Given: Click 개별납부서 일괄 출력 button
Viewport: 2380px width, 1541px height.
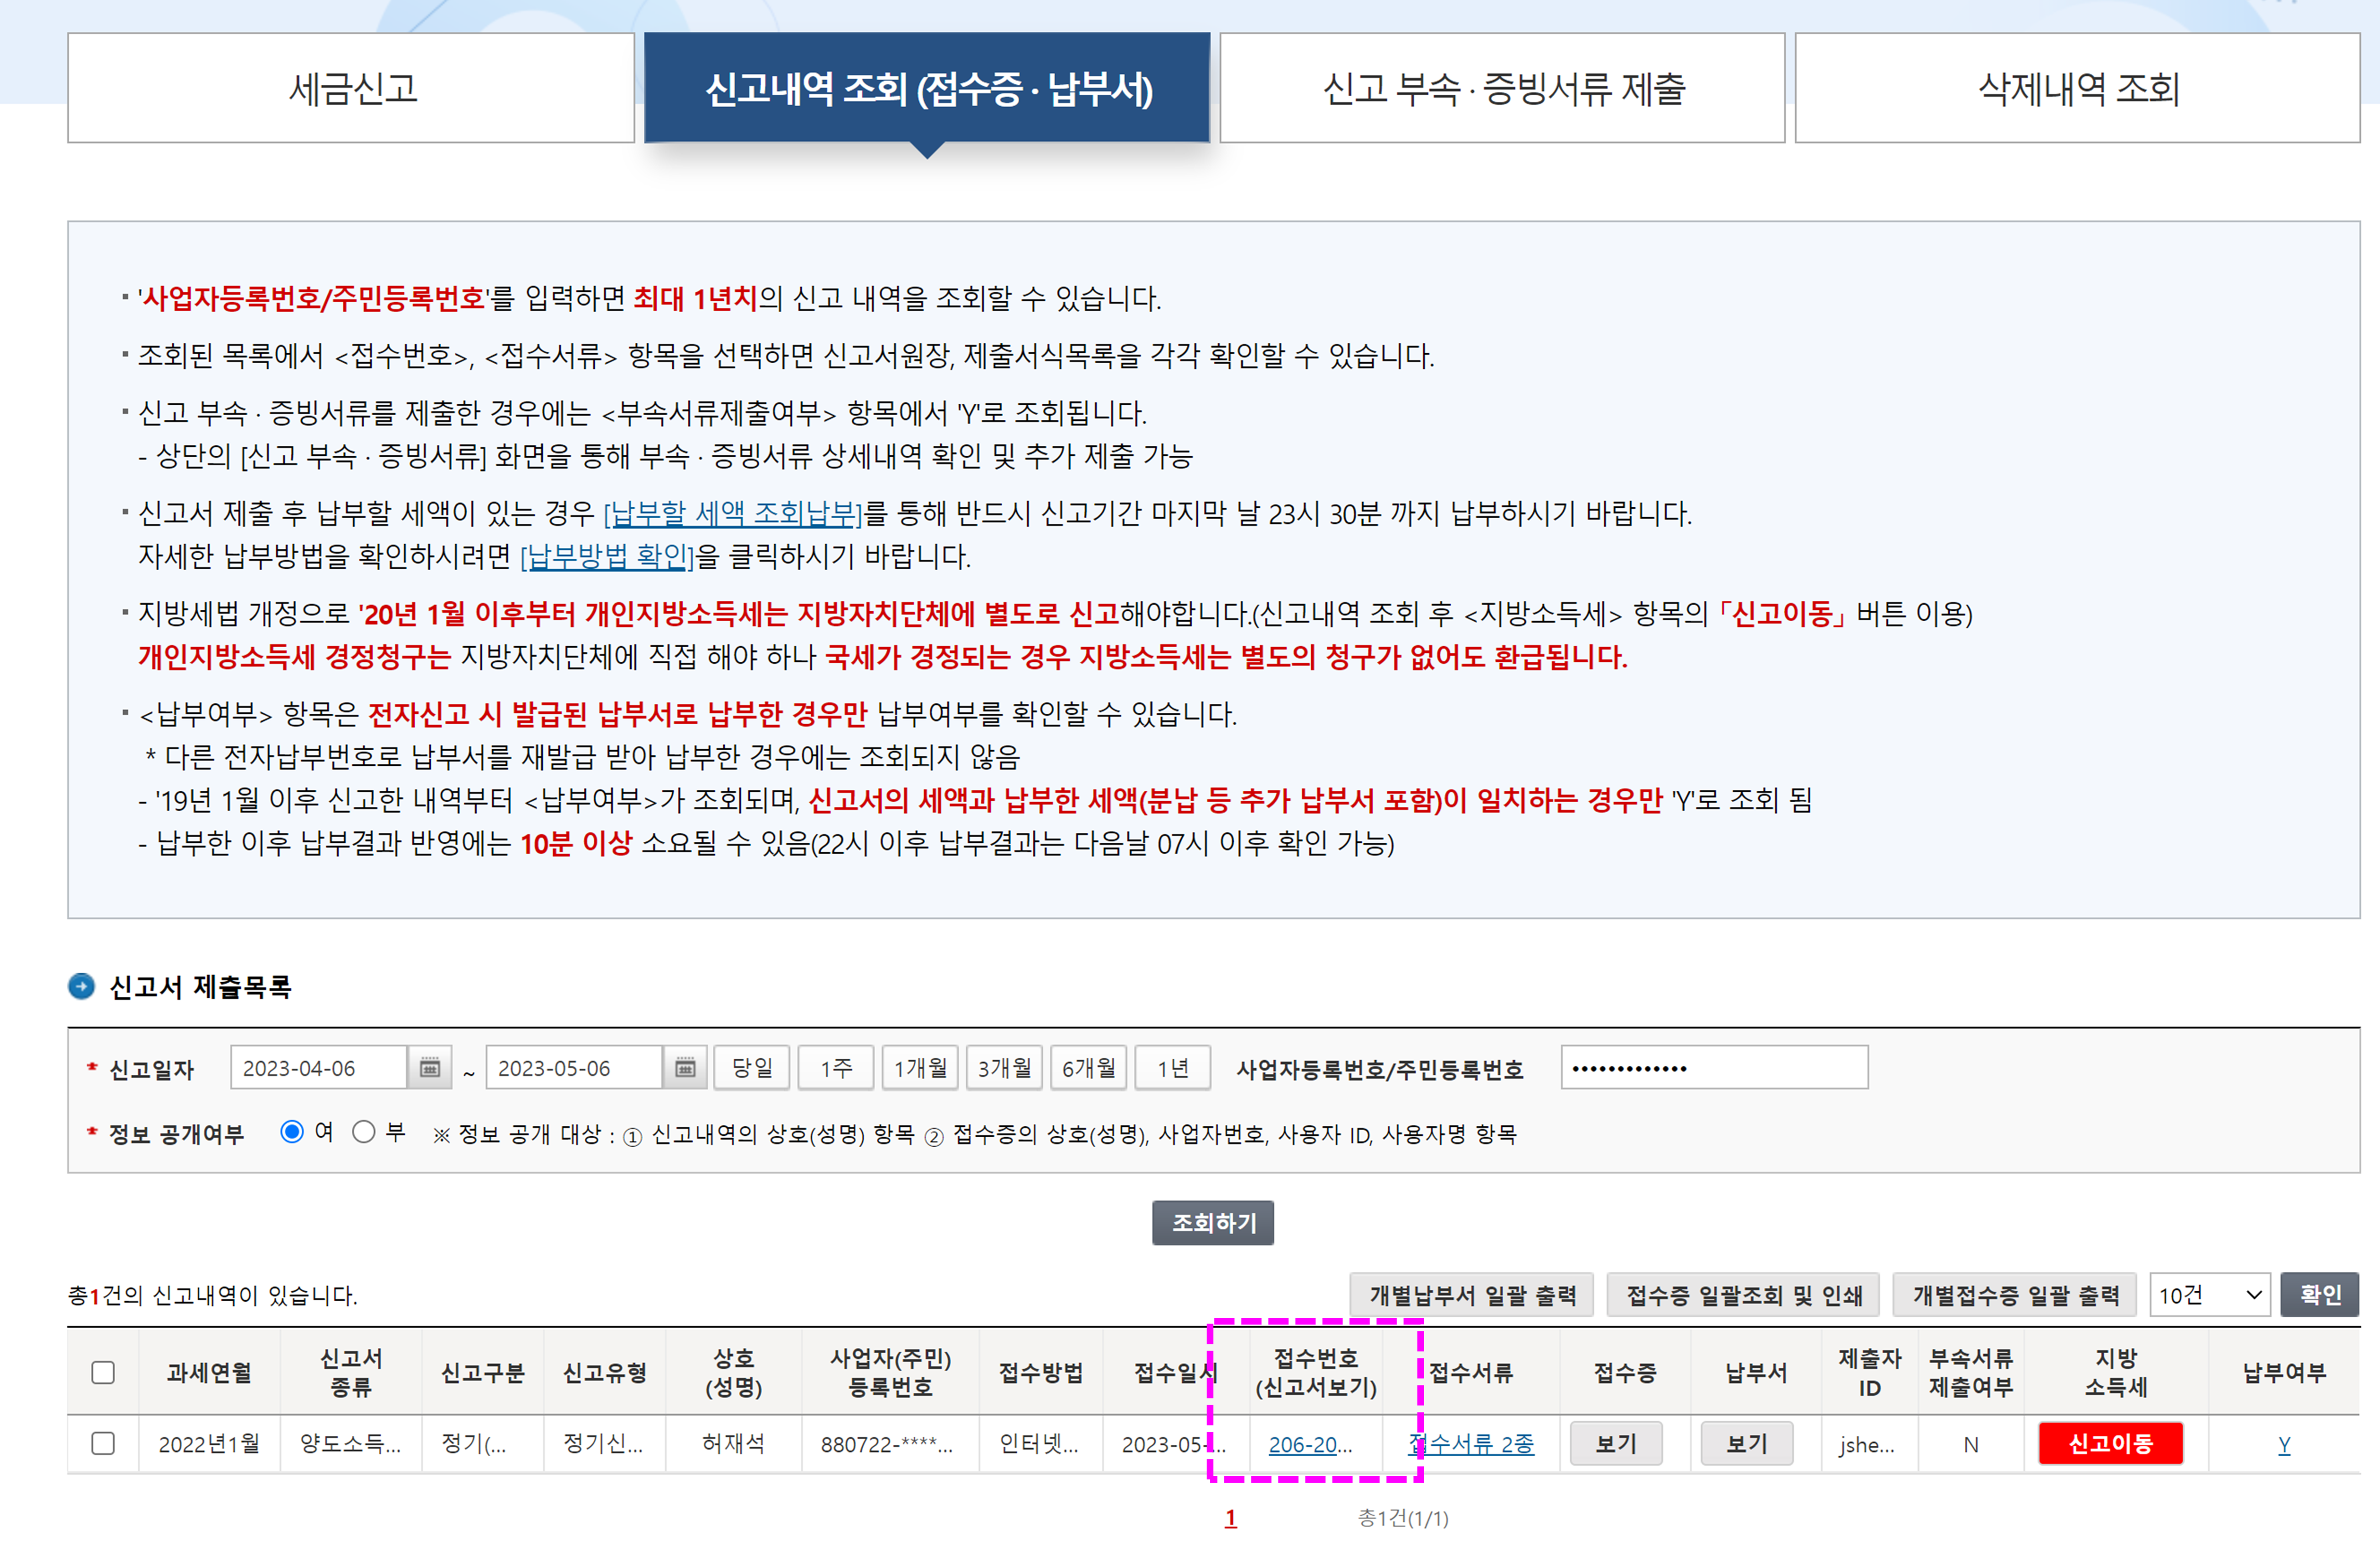Looking at the screenshot, I should tap(1472, 1295).
